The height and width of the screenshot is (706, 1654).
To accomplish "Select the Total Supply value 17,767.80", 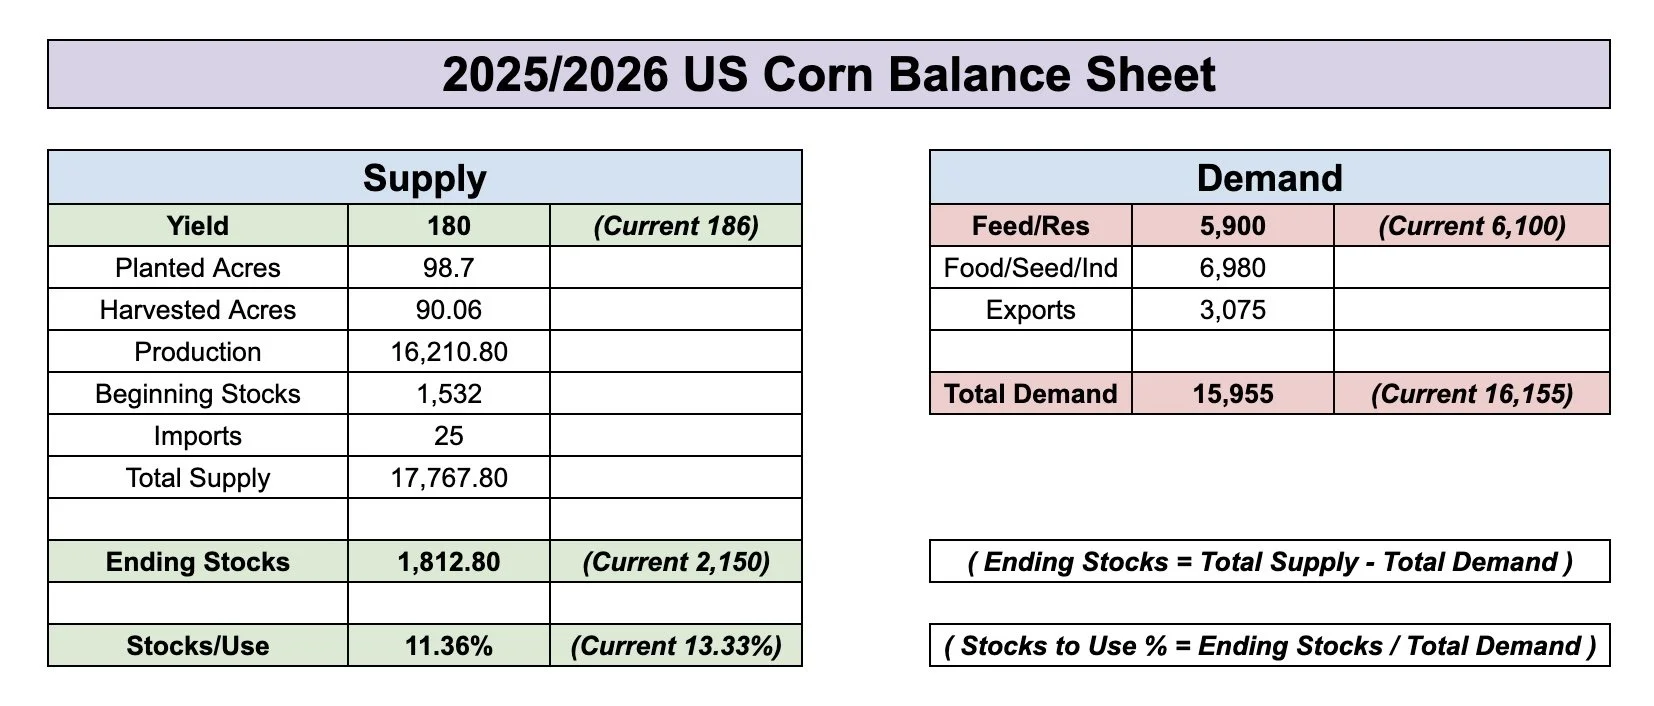I will [x=449, y=478].
